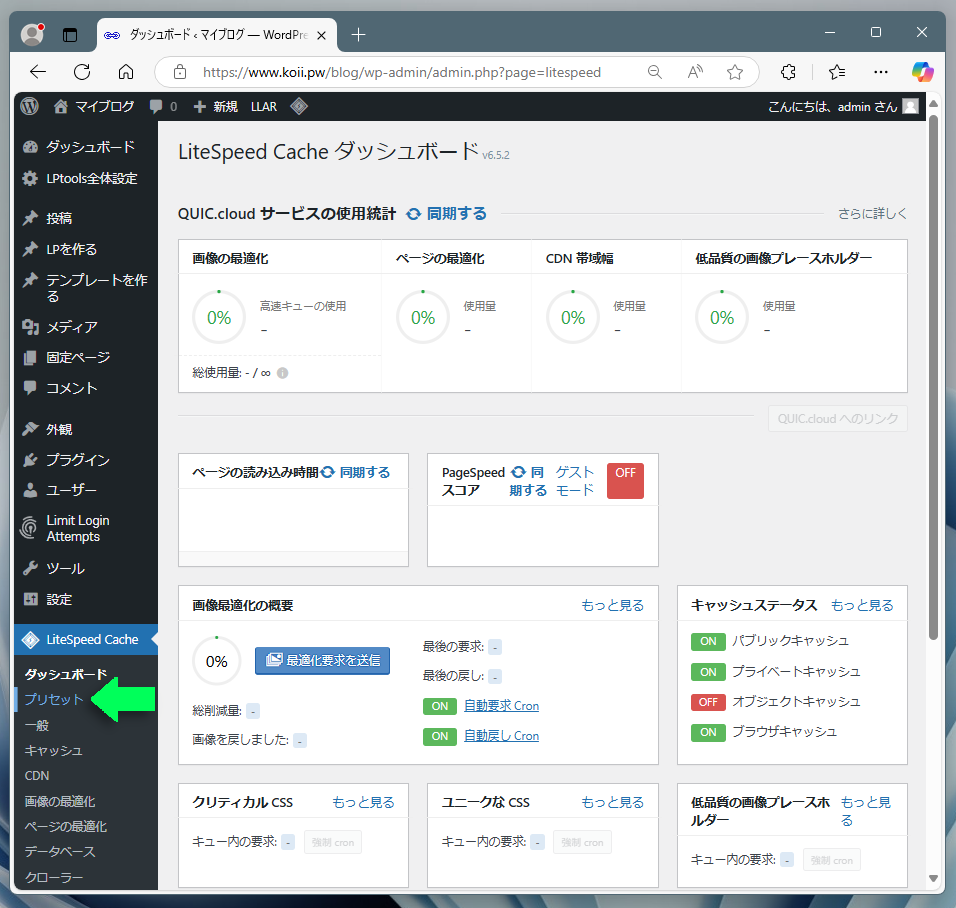This screenshot has width=956, height=908.
Task: Toggle the auto request Cron ON badge
Action: pos(440,706)
